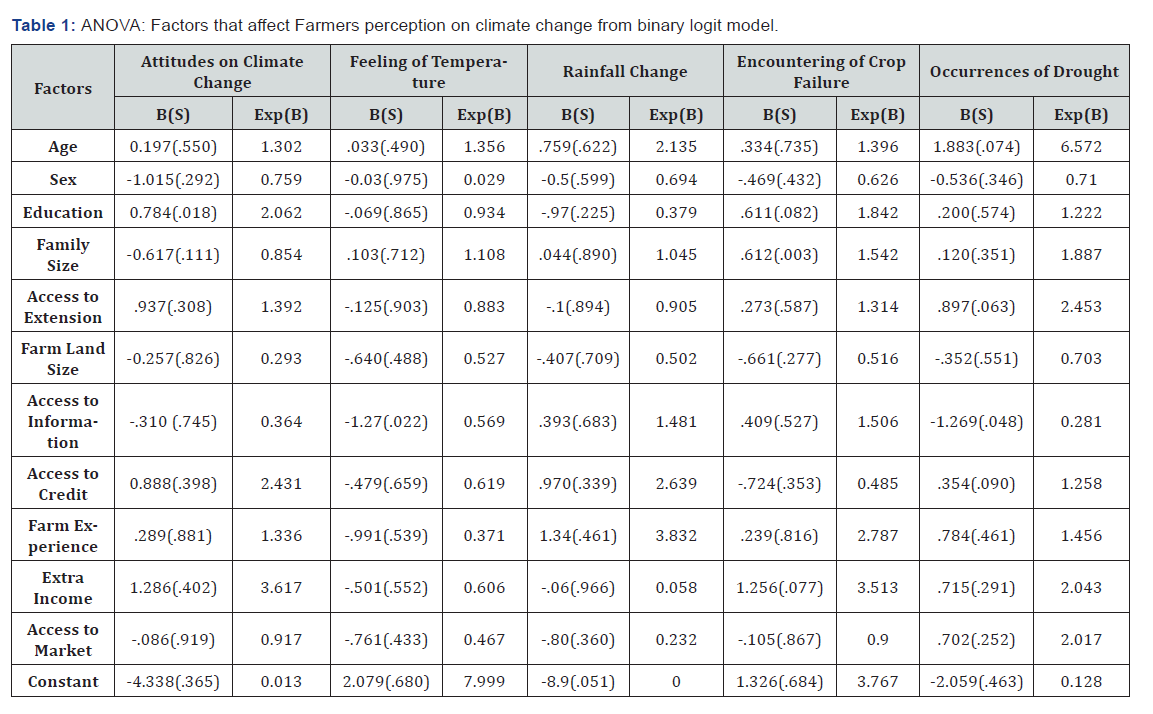Click the Access to Information row label
The image size is (1153, 714).
coord(63,421)
